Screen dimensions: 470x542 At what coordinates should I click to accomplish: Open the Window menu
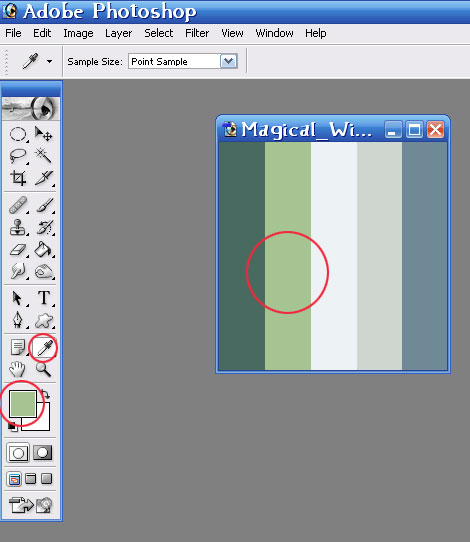click(274, 33)
